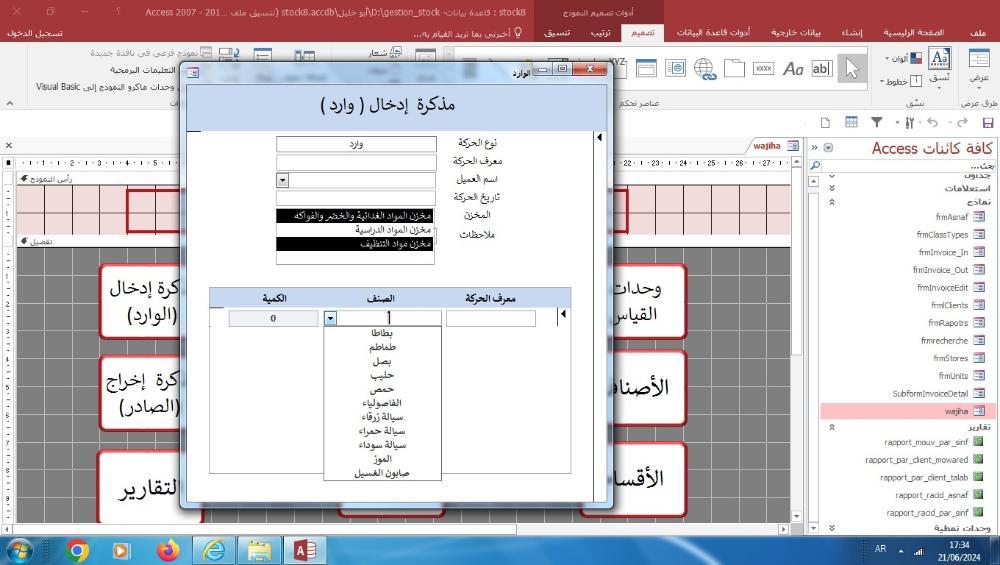Select the pointer arrow control tool
The width and height of the screenshot is (1000, 565).
851,68
